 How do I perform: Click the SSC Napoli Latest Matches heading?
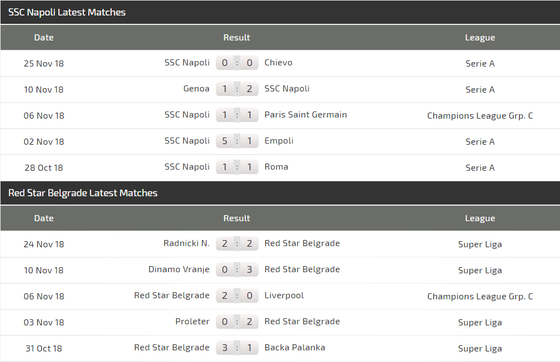(x=67, y=12)
